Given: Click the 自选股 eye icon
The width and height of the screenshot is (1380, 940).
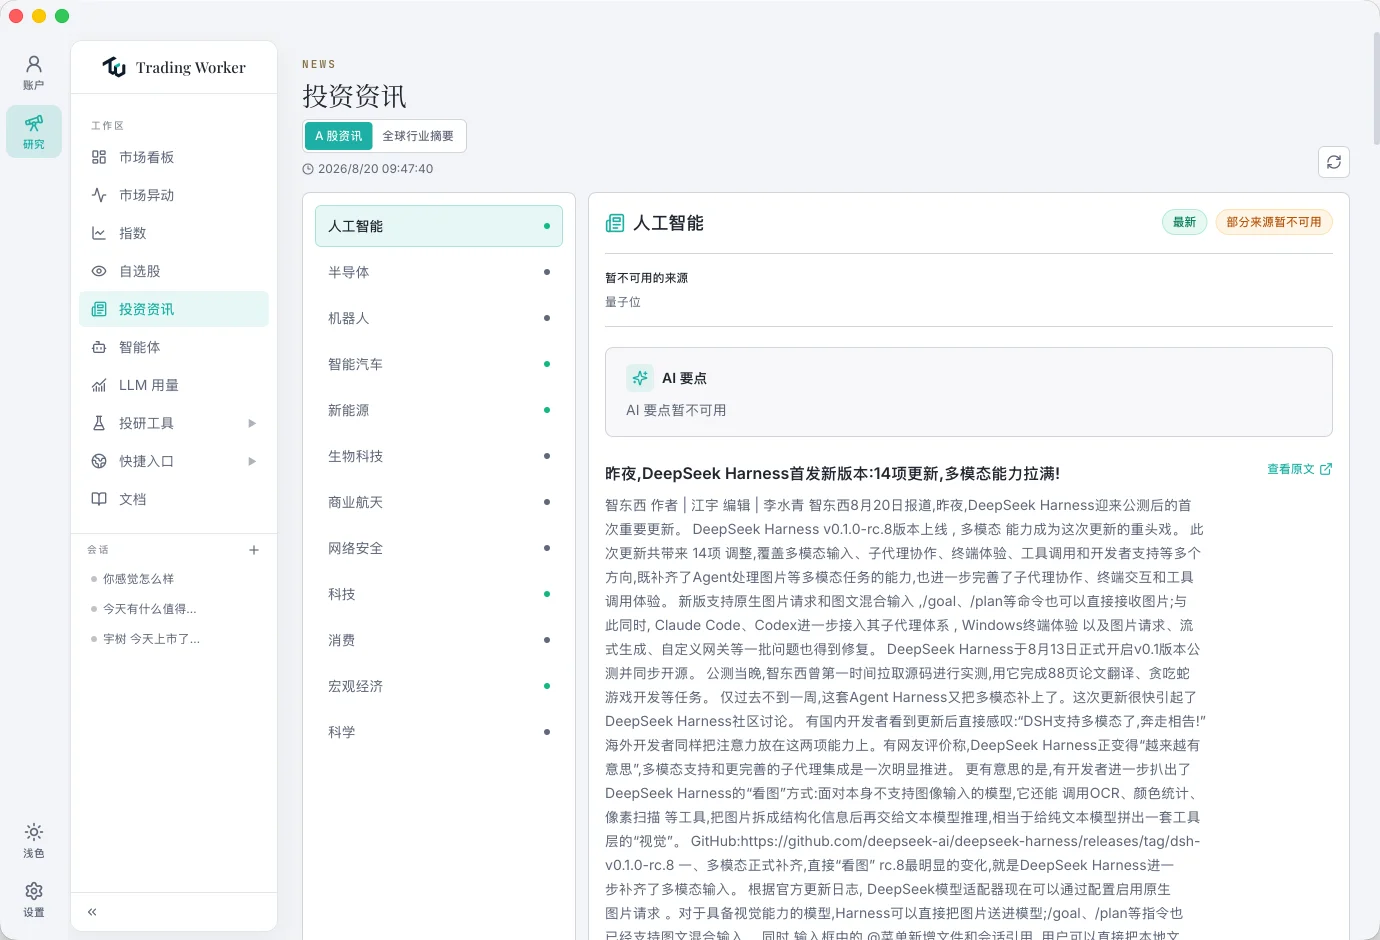Looking at the screenshot, I should 99,271.
